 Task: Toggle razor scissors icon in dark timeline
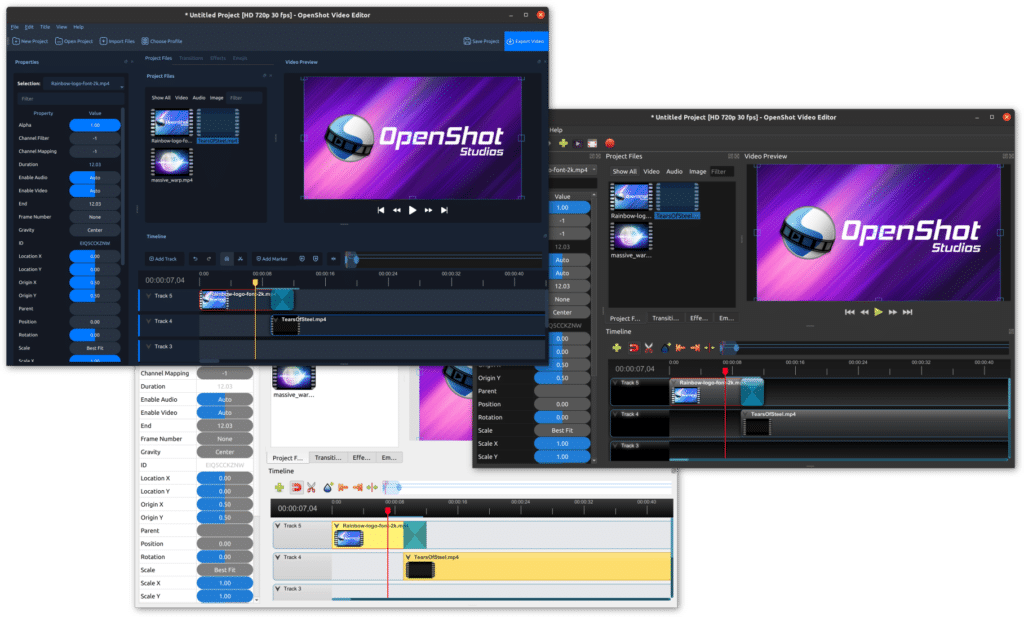tap(648, 348)
